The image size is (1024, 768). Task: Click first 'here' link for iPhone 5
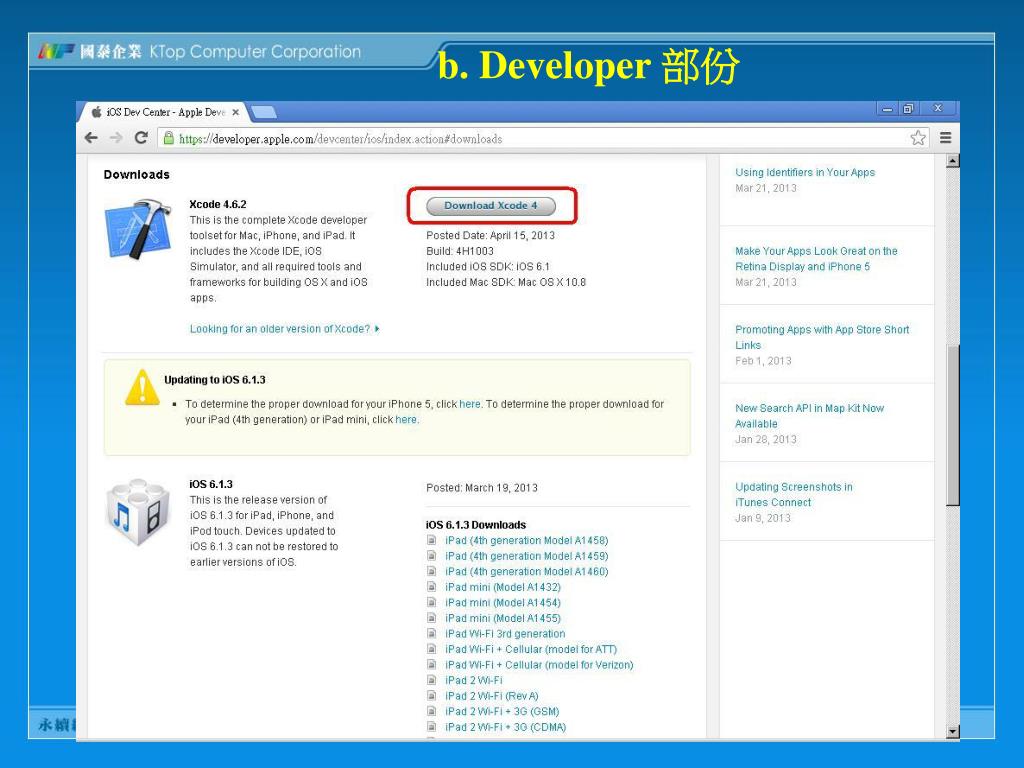point(470,404)
